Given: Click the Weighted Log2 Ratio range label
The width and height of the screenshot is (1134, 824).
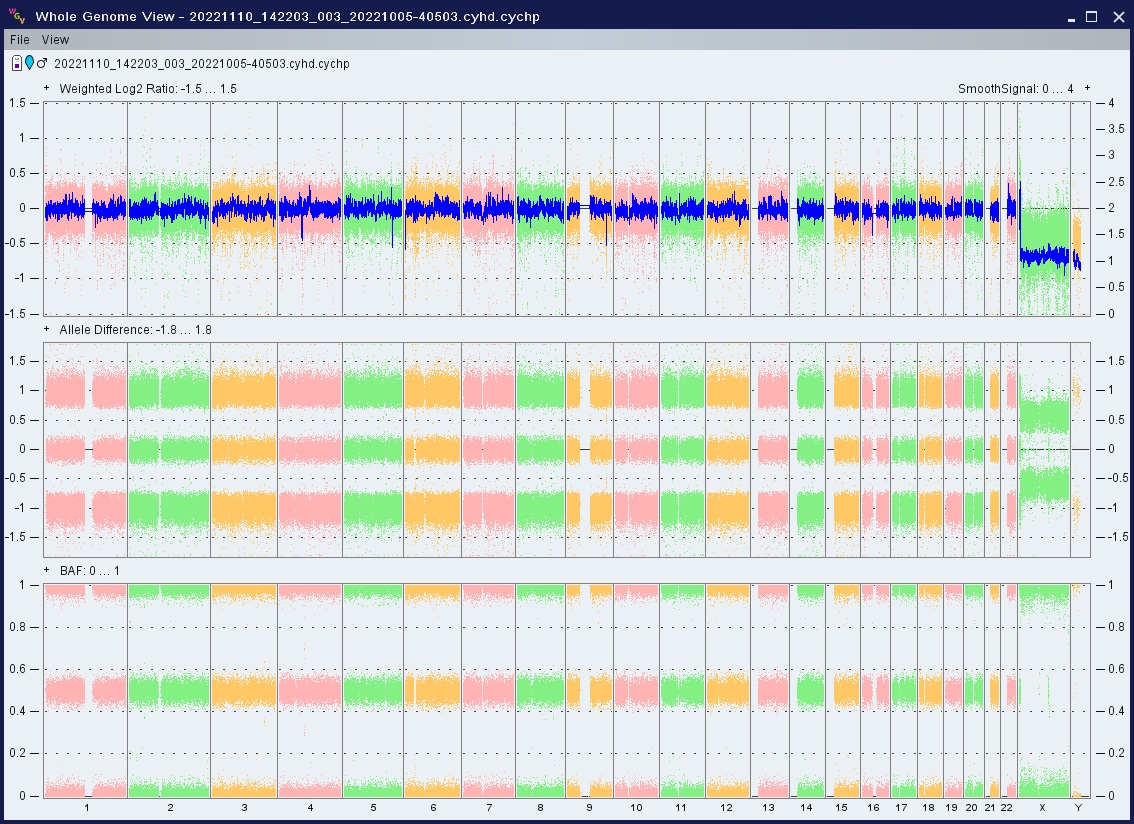Looking at the screenshot, I should click(147, 89).
